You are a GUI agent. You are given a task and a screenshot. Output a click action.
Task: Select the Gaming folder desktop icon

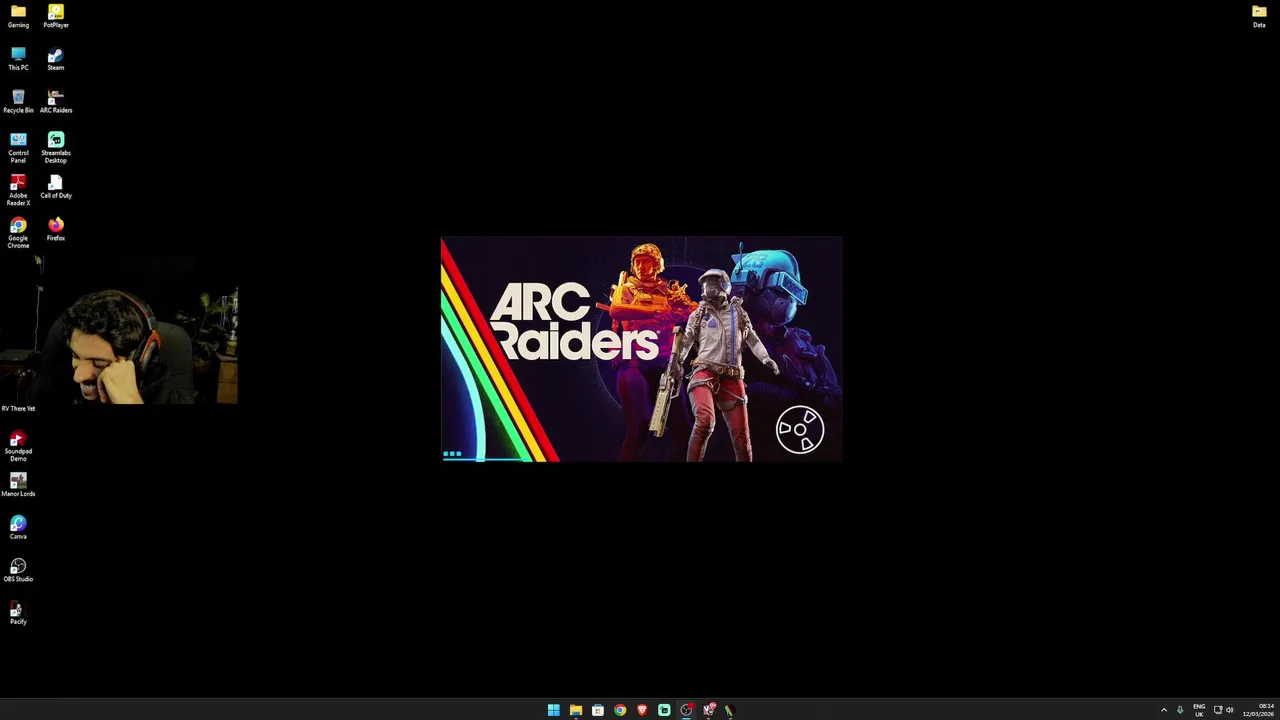18,16
